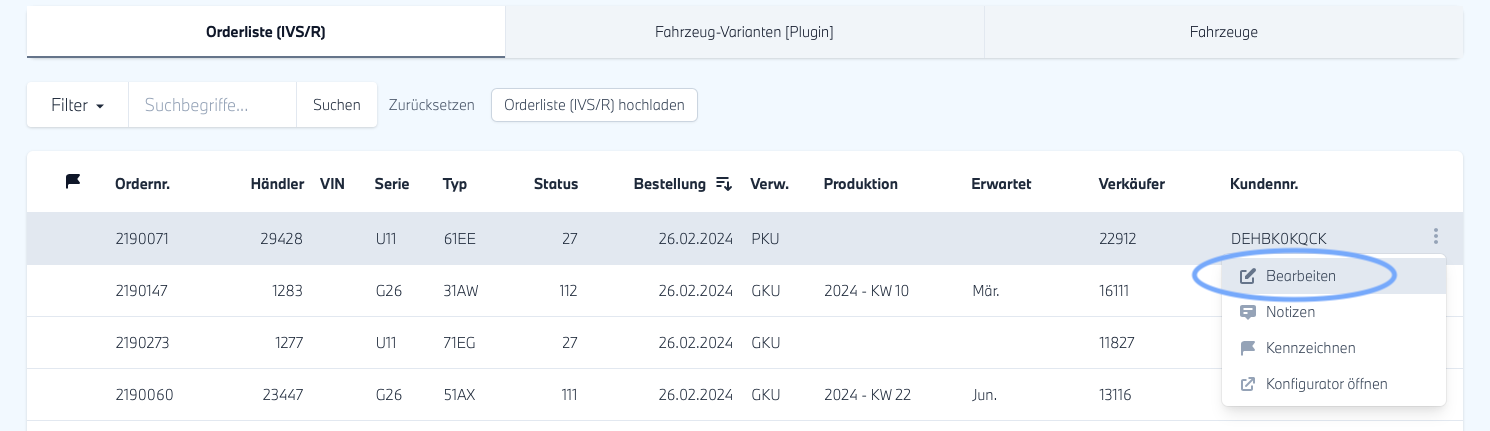Click the speech bubble icon beside Notizen

click(1247, 312)
